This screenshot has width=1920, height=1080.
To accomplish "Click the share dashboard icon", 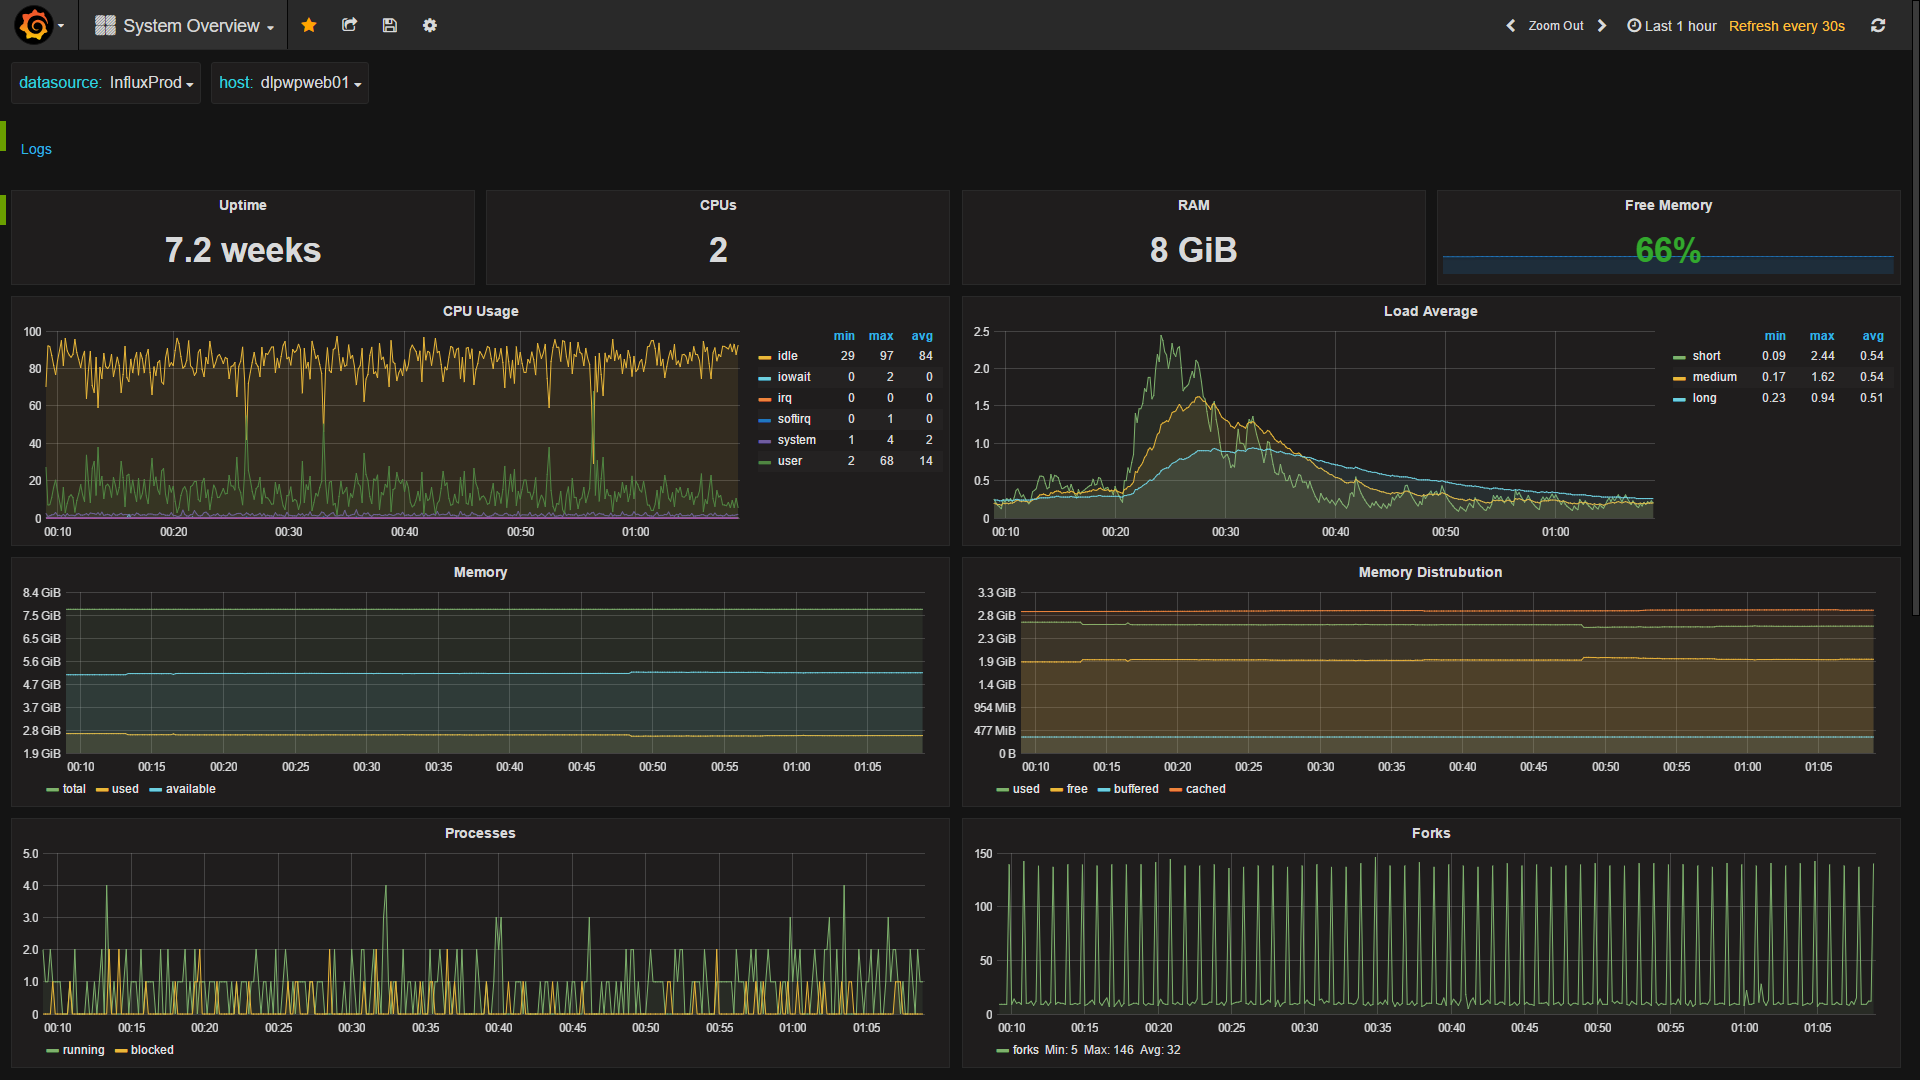I will click(349, 25).
